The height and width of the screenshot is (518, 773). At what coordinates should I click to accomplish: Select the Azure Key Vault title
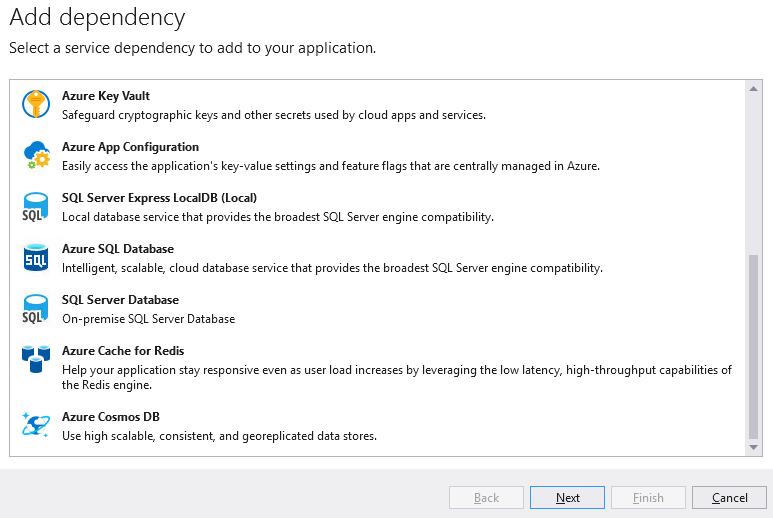[105, 96]
